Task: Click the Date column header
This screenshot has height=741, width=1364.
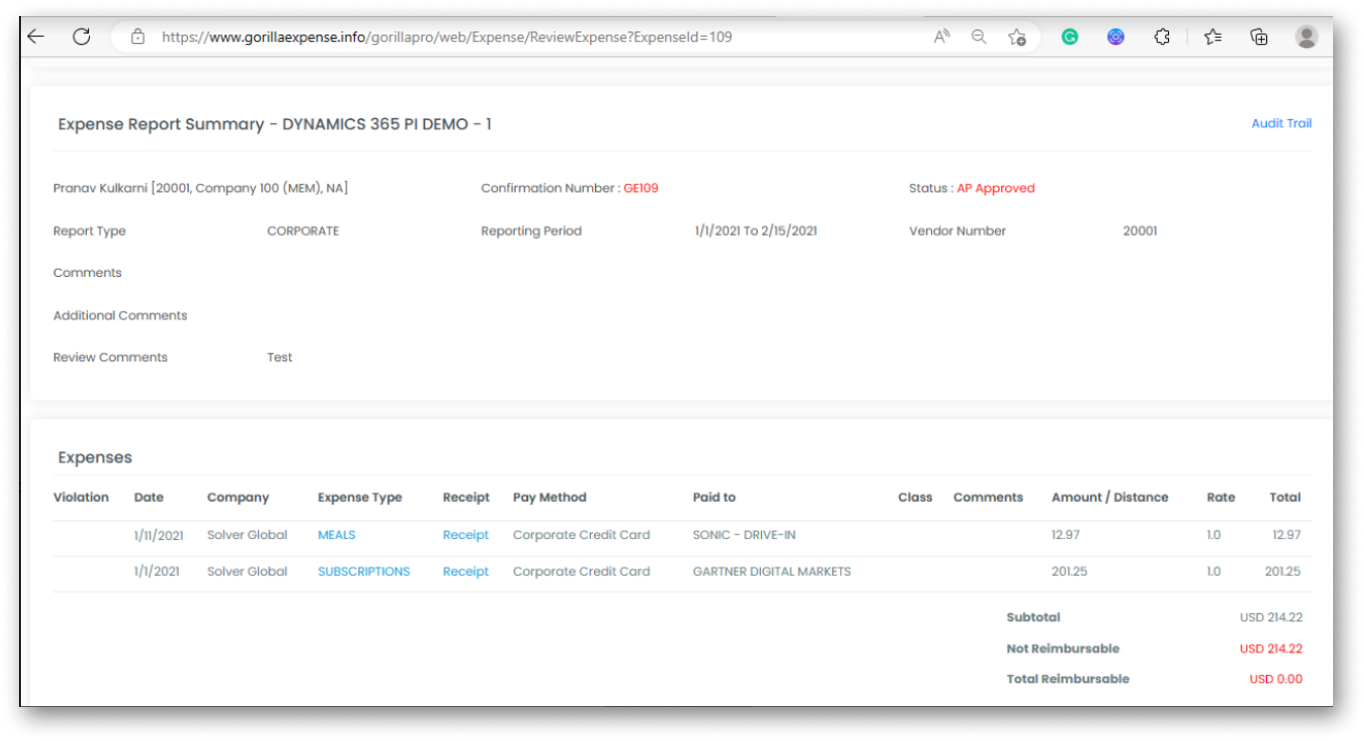Action: pyautogui.click(x=149, y=497)
